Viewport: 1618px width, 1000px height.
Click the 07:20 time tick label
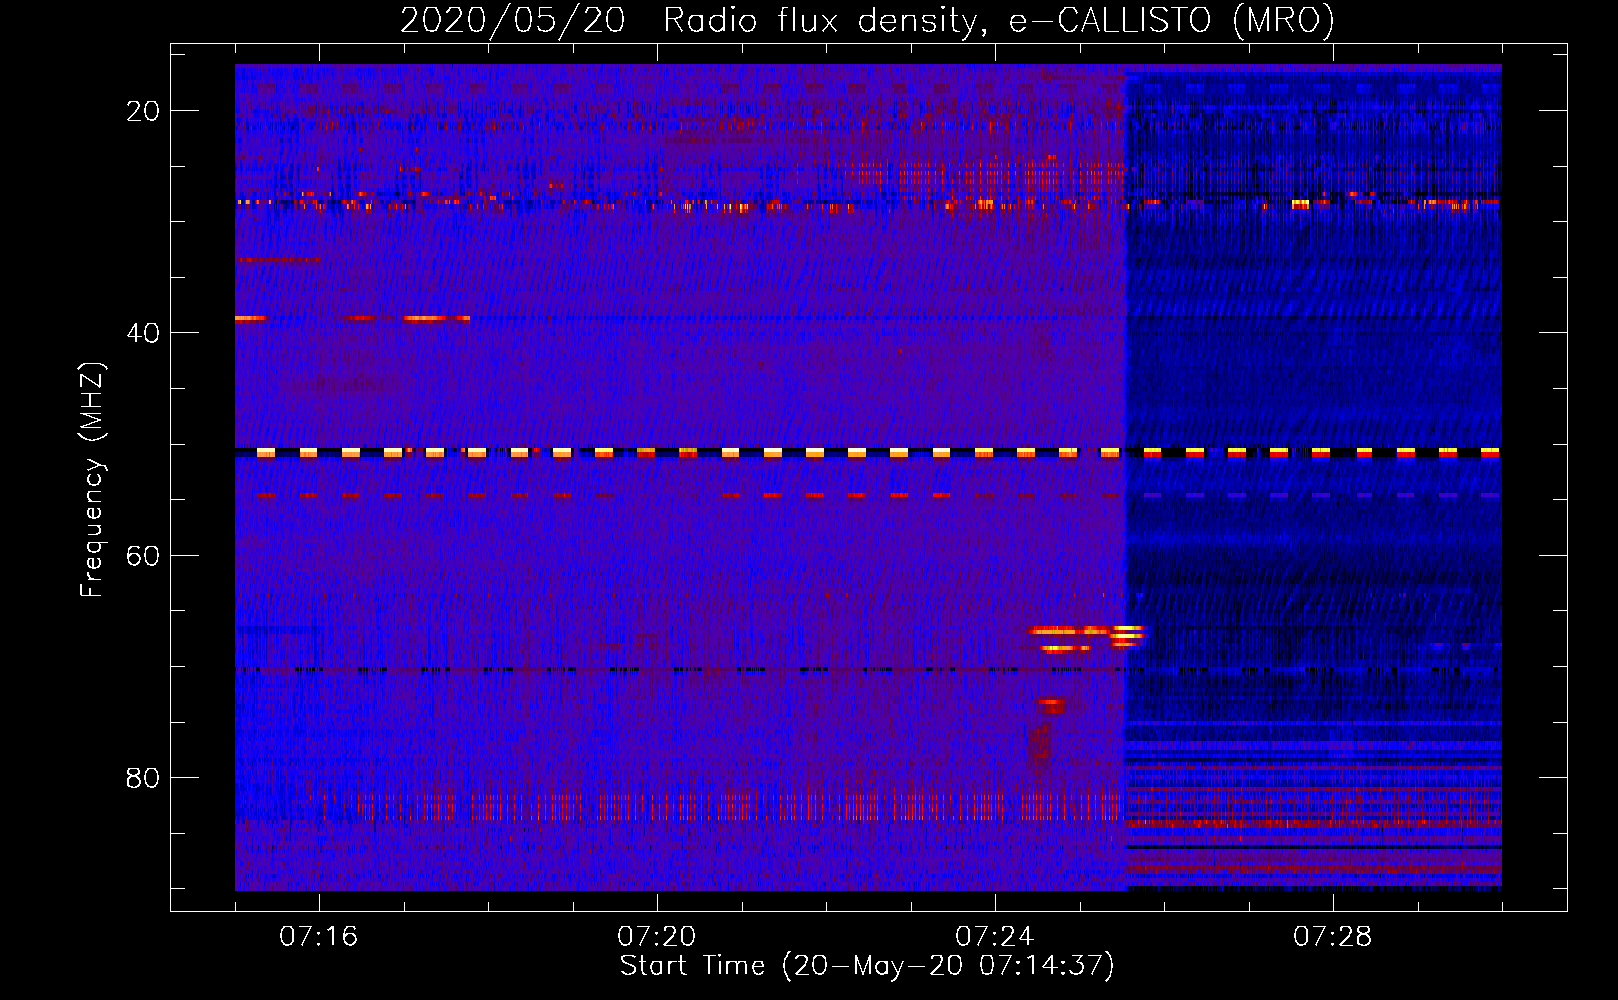[x=656, y=936]
